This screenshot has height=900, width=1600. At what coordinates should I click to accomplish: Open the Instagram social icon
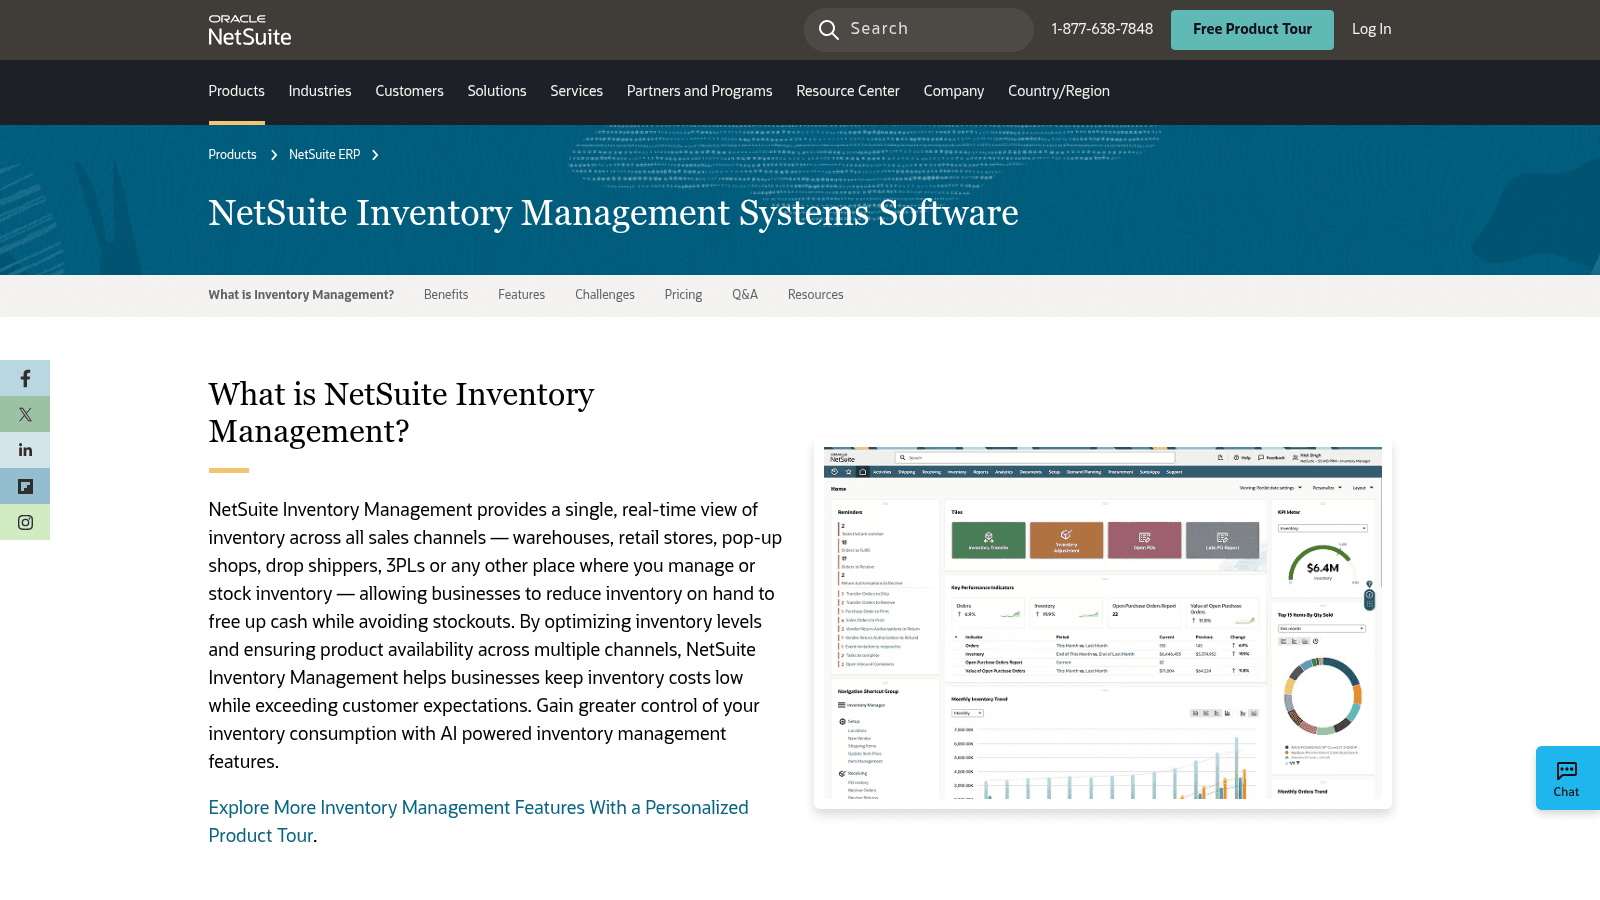coord(25,522)
